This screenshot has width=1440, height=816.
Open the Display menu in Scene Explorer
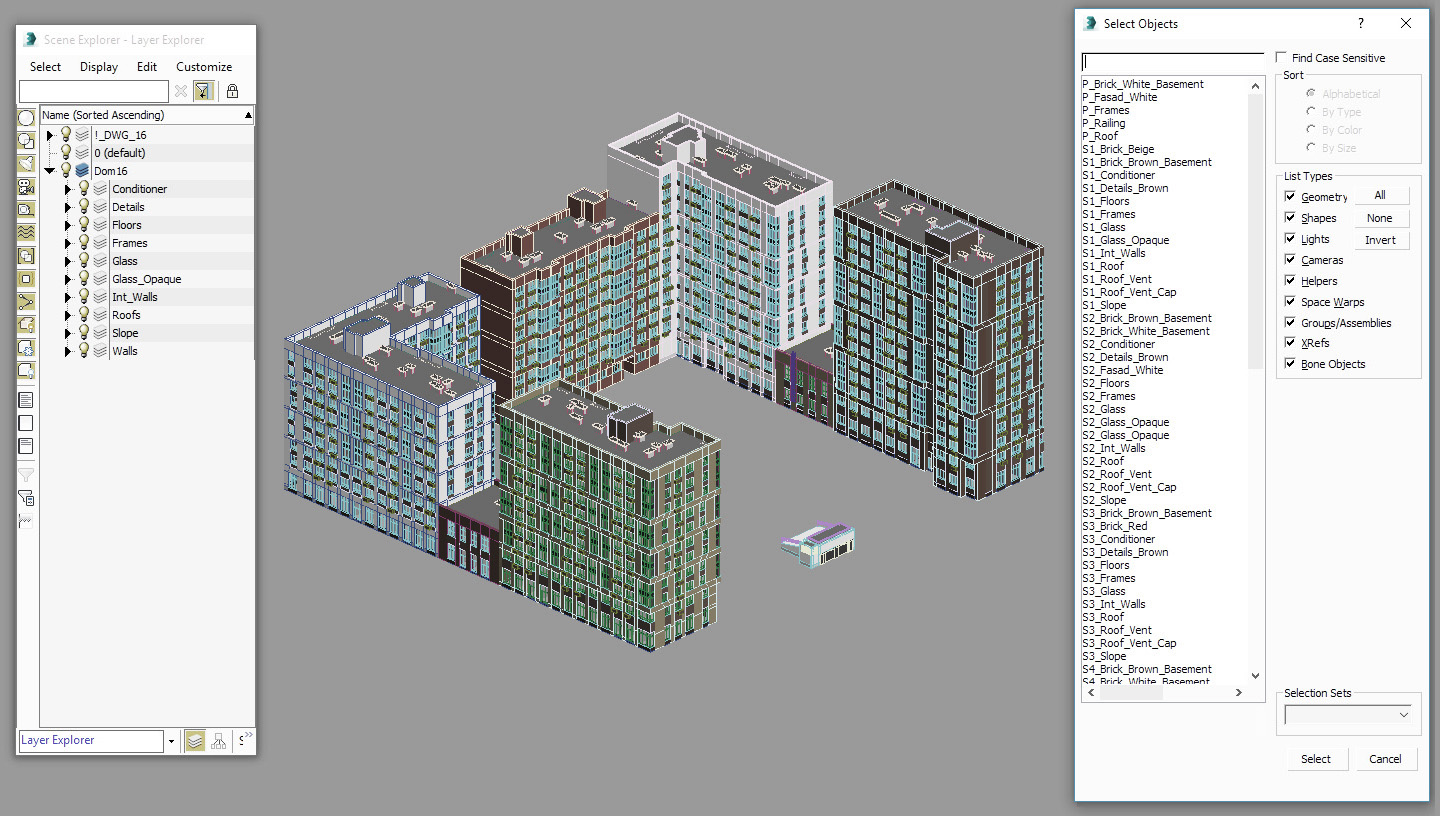tap(99, 67)
